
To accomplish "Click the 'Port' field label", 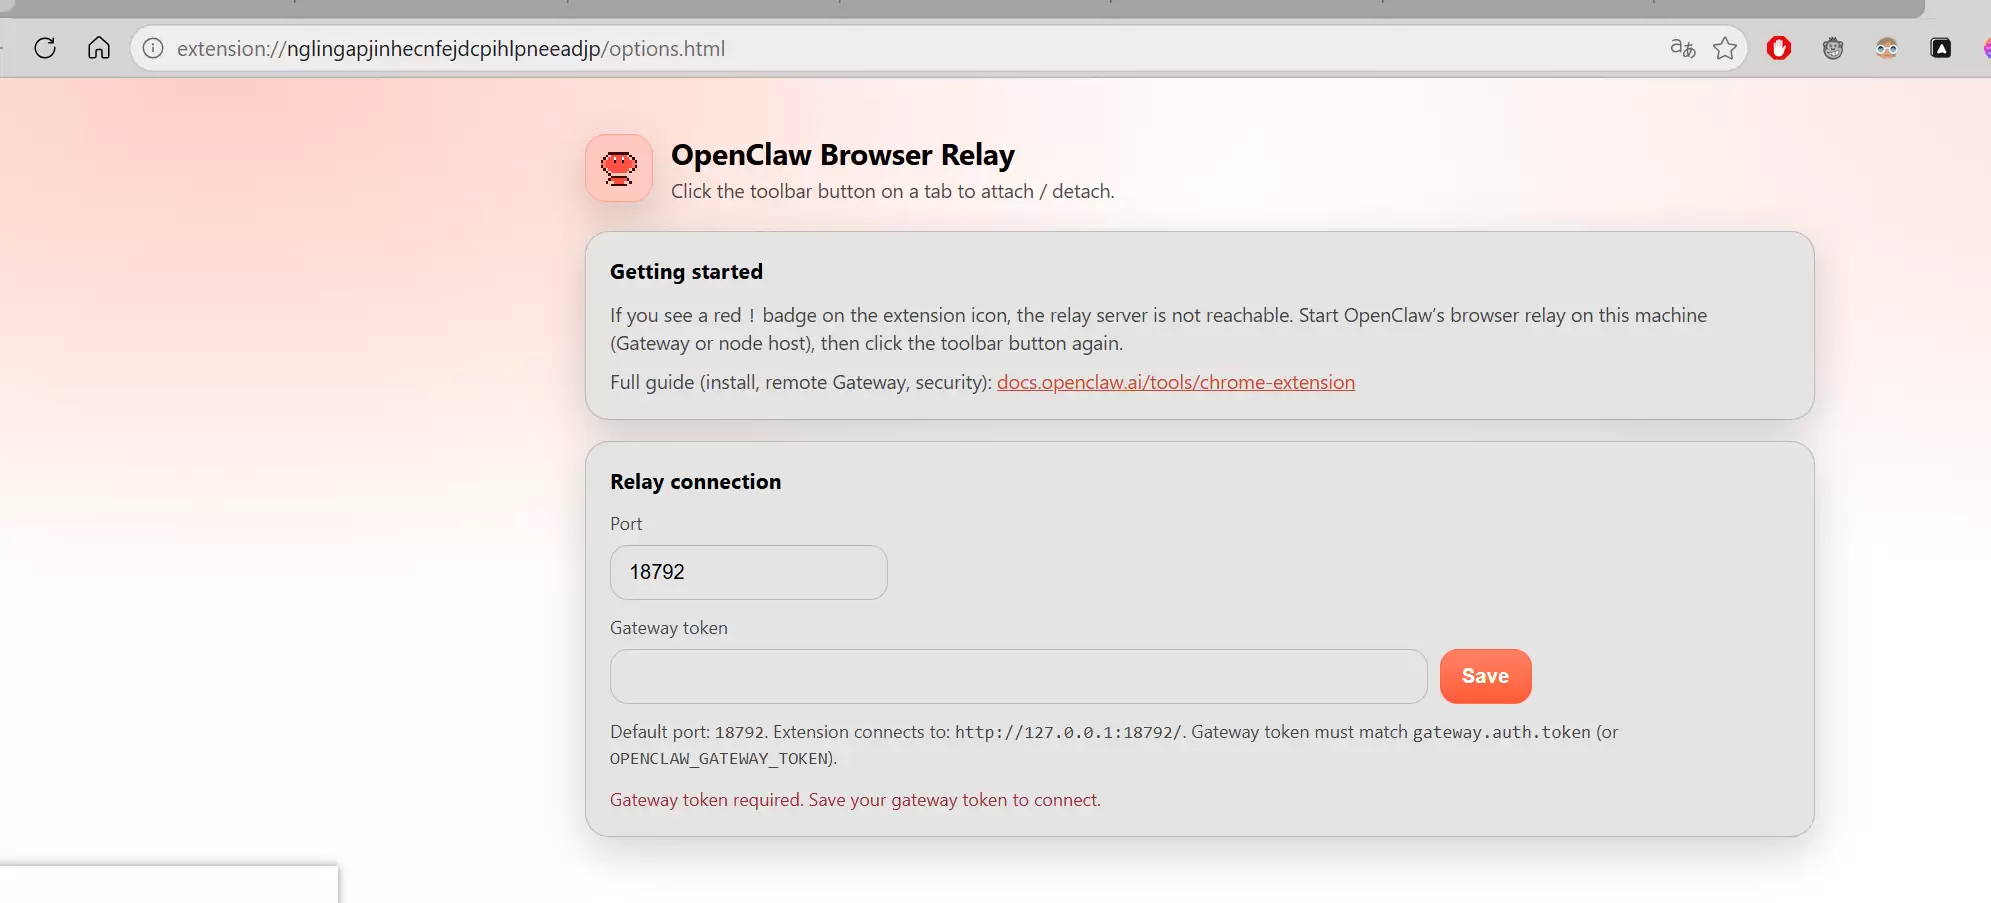I will (626, 524).
